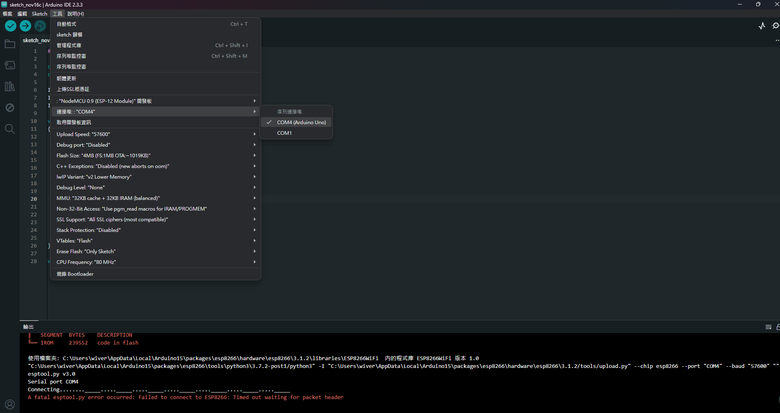Screen dimensions: 780x413
Task: Open the 編輯 menu in menu bar
Action: point(22,14)
